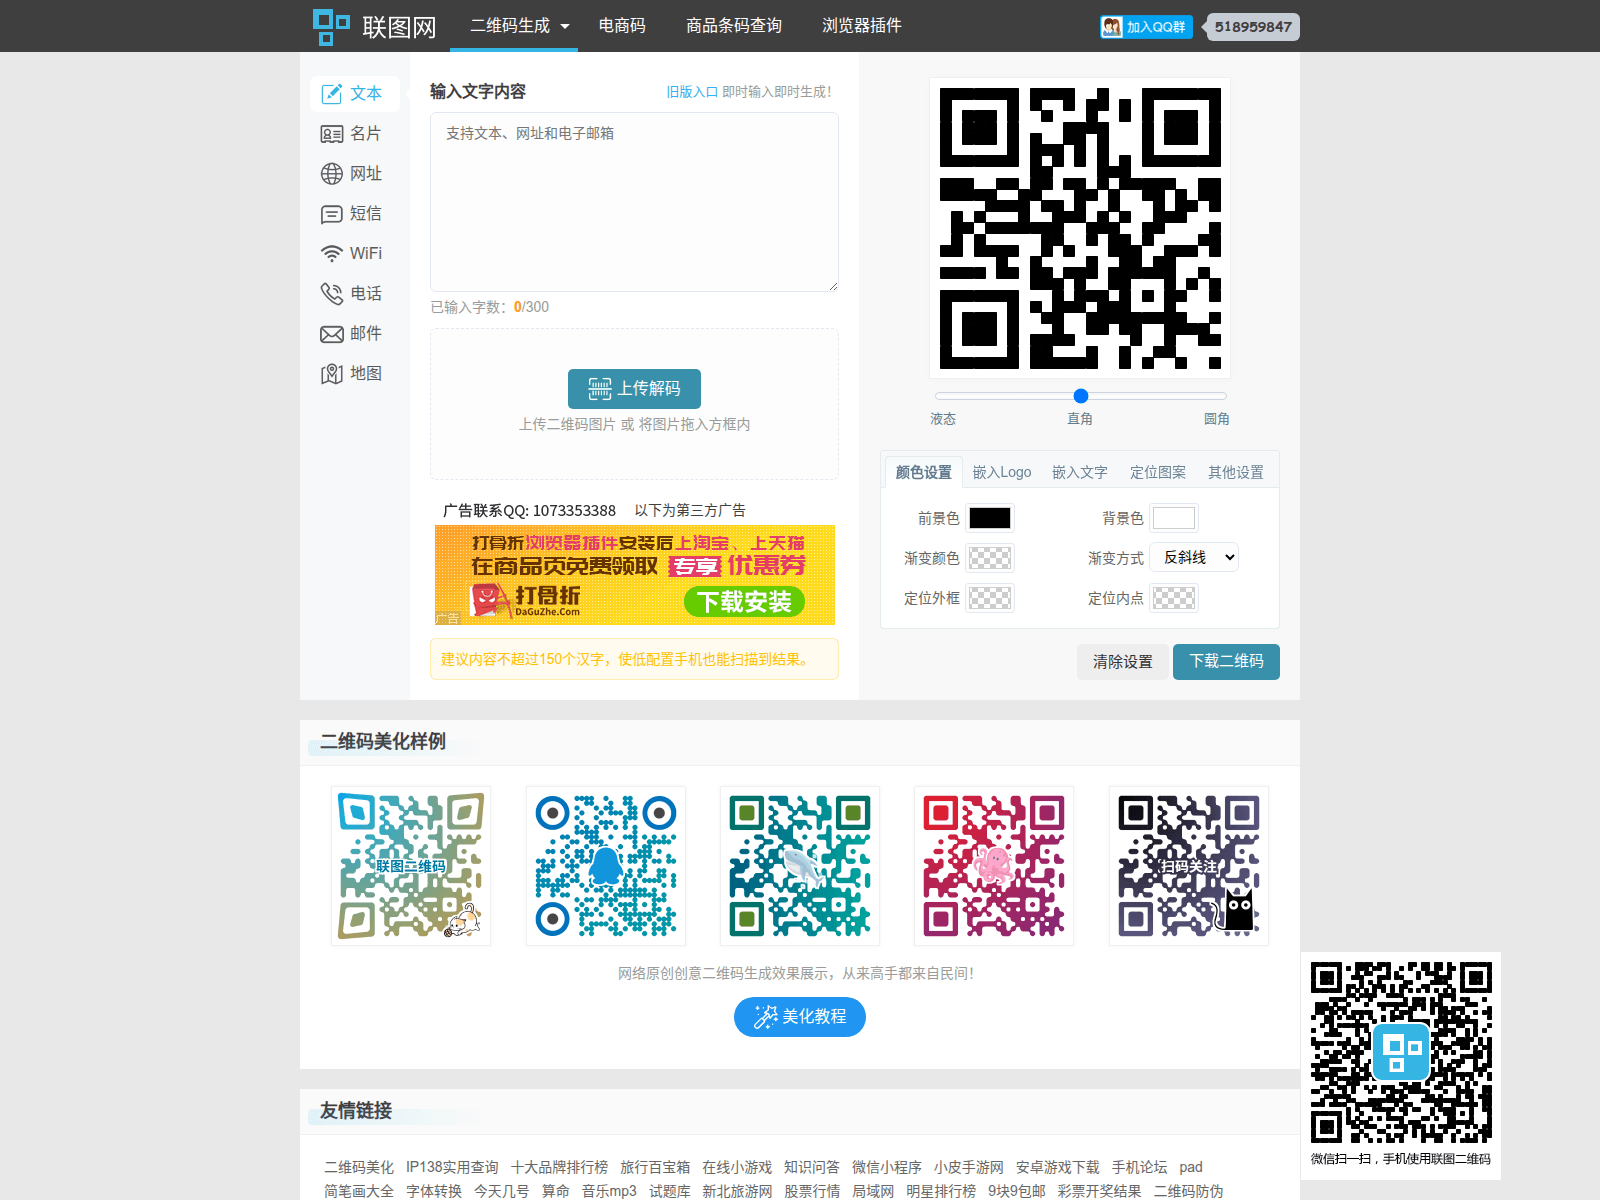The width and height of the screenshot is (1600, 1200).
Task: Select the 邮件 email envelope icon
Action: [331, 334]
